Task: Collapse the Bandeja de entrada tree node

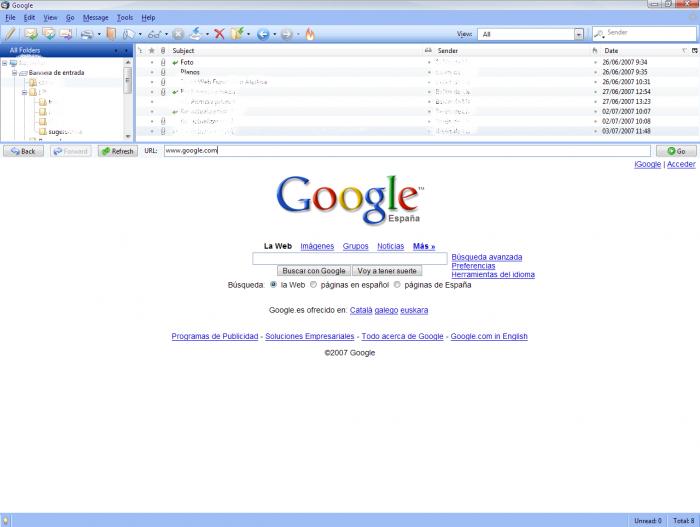Action: click(14, 73)
